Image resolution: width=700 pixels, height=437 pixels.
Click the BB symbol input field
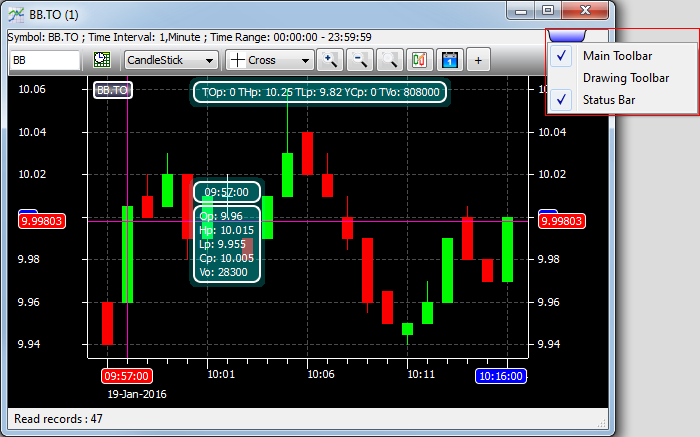44,60
